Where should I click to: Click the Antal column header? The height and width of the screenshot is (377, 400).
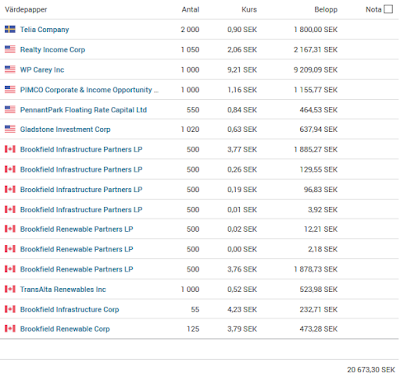pyautogui.click(x=190, y=10)
